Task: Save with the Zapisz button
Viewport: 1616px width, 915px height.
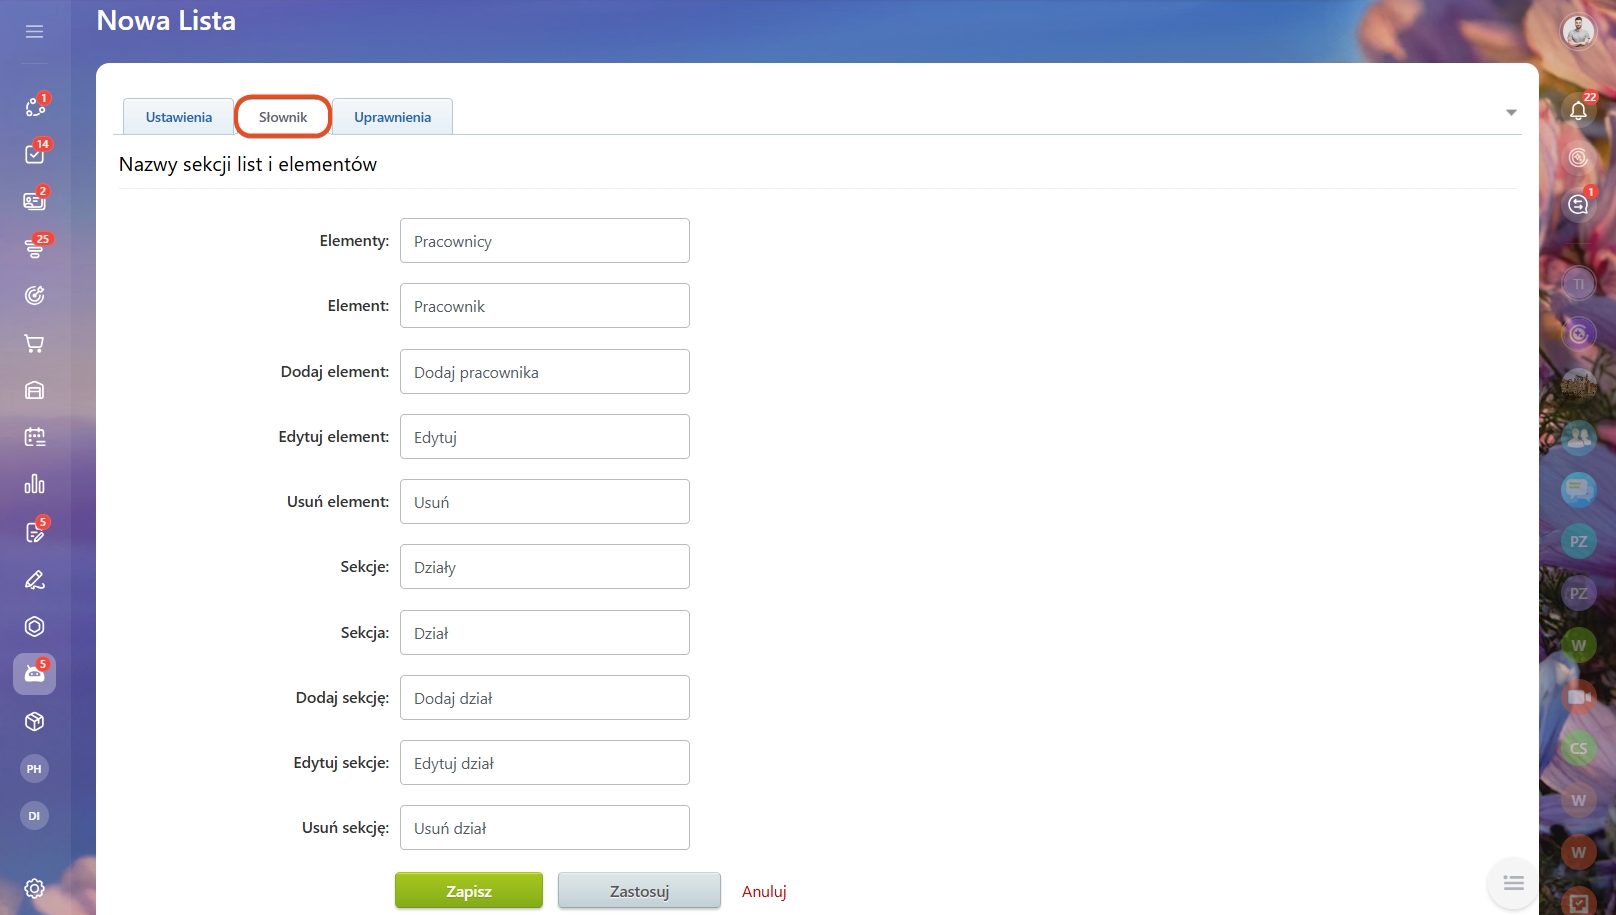Action: coord(469,891)
